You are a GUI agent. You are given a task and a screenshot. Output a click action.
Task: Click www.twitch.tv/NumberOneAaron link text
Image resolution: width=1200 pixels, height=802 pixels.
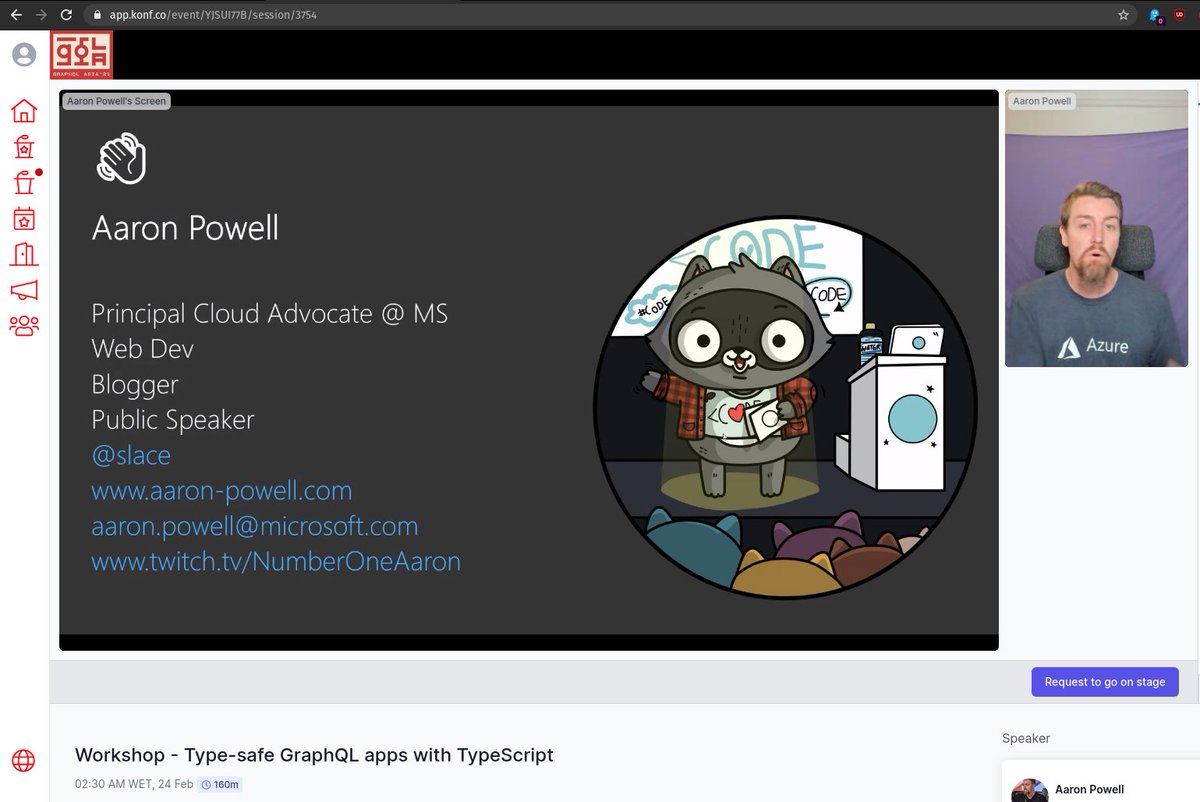pos(276,561)
